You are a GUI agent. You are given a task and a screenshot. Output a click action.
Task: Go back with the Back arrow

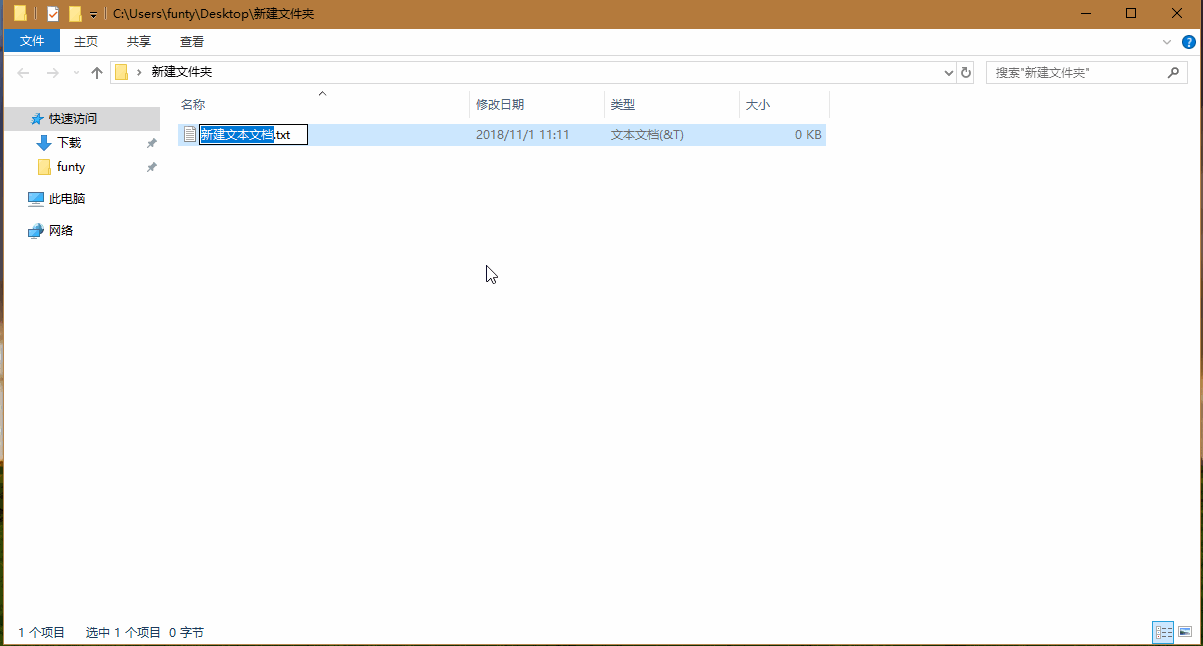23,72
